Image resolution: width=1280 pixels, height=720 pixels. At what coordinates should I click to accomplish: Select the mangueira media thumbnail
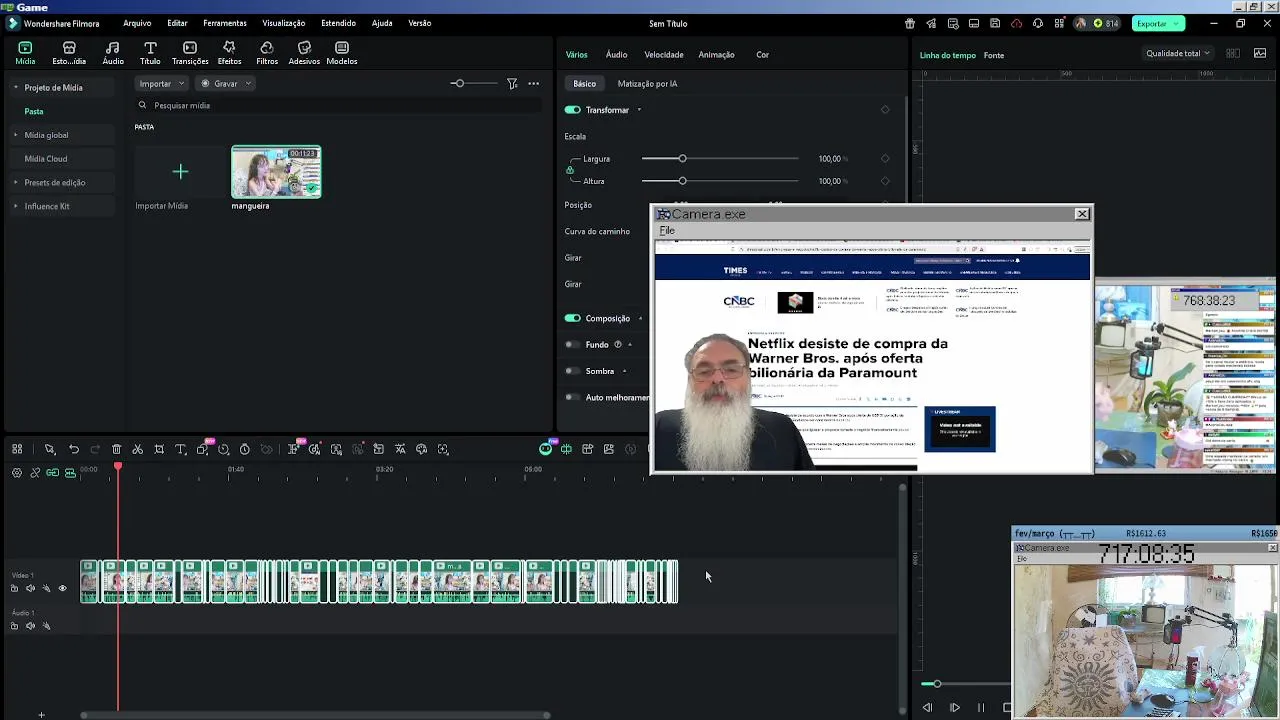tap(276, 172)
